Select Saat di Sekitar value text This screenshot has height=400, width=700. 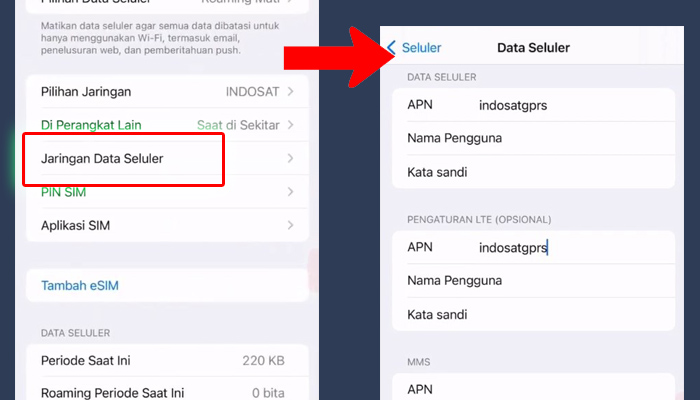point(238,125)
